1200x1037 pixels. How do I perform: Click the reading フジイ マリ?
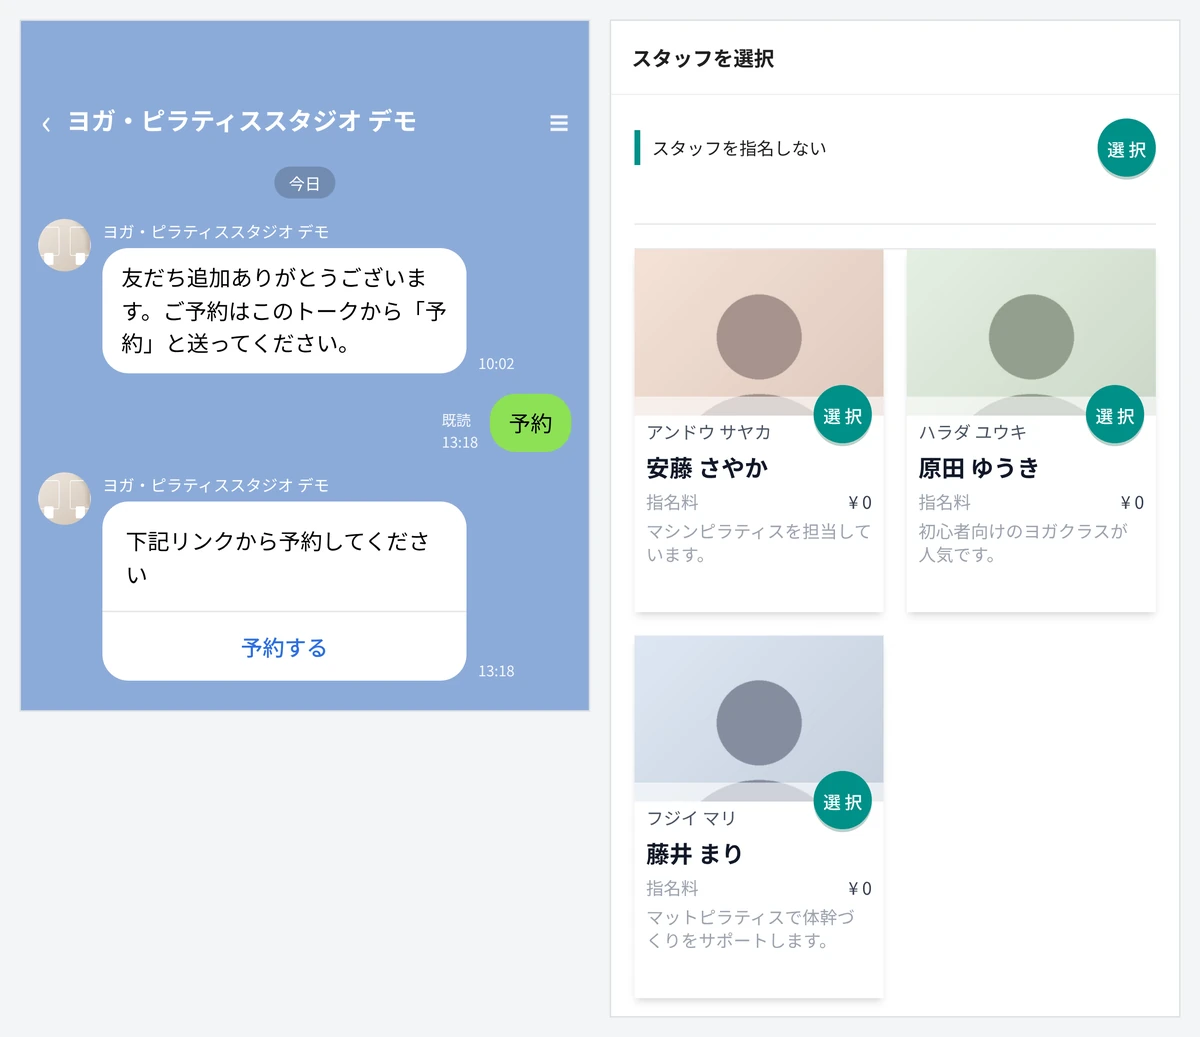click(691, 818)
